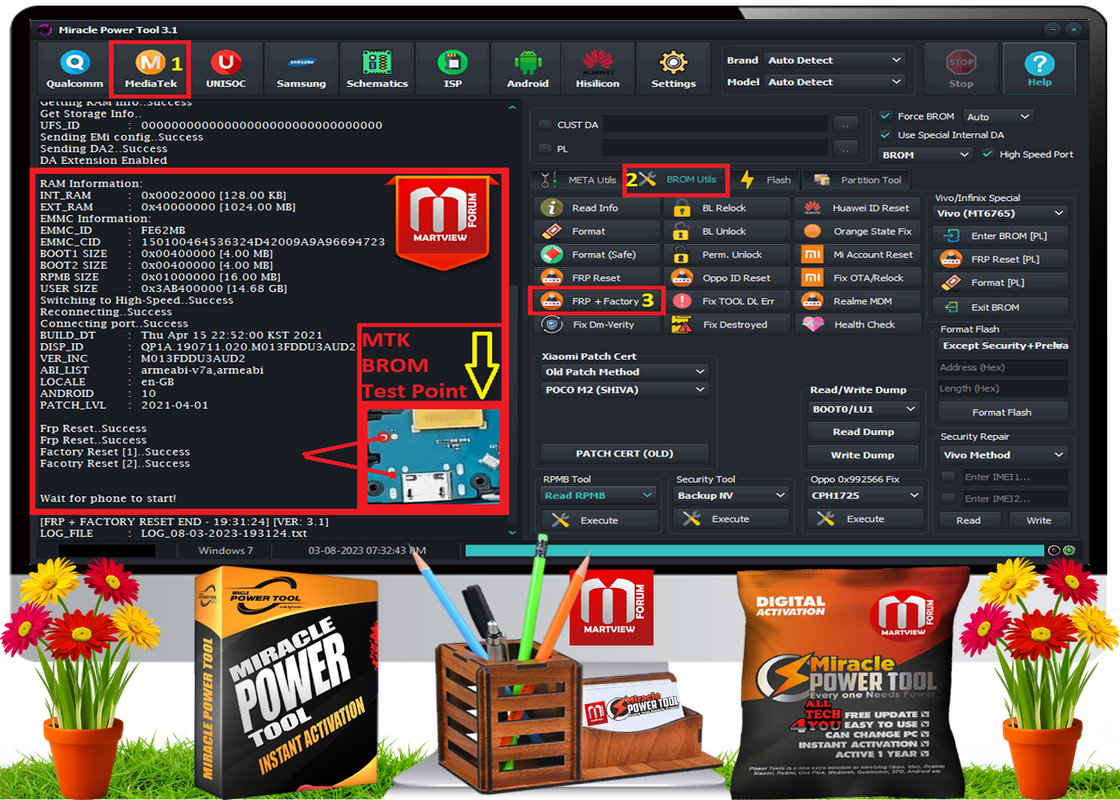Click BL Relock
This screenshot has width=1120, height=800.
tap(727, 208)
